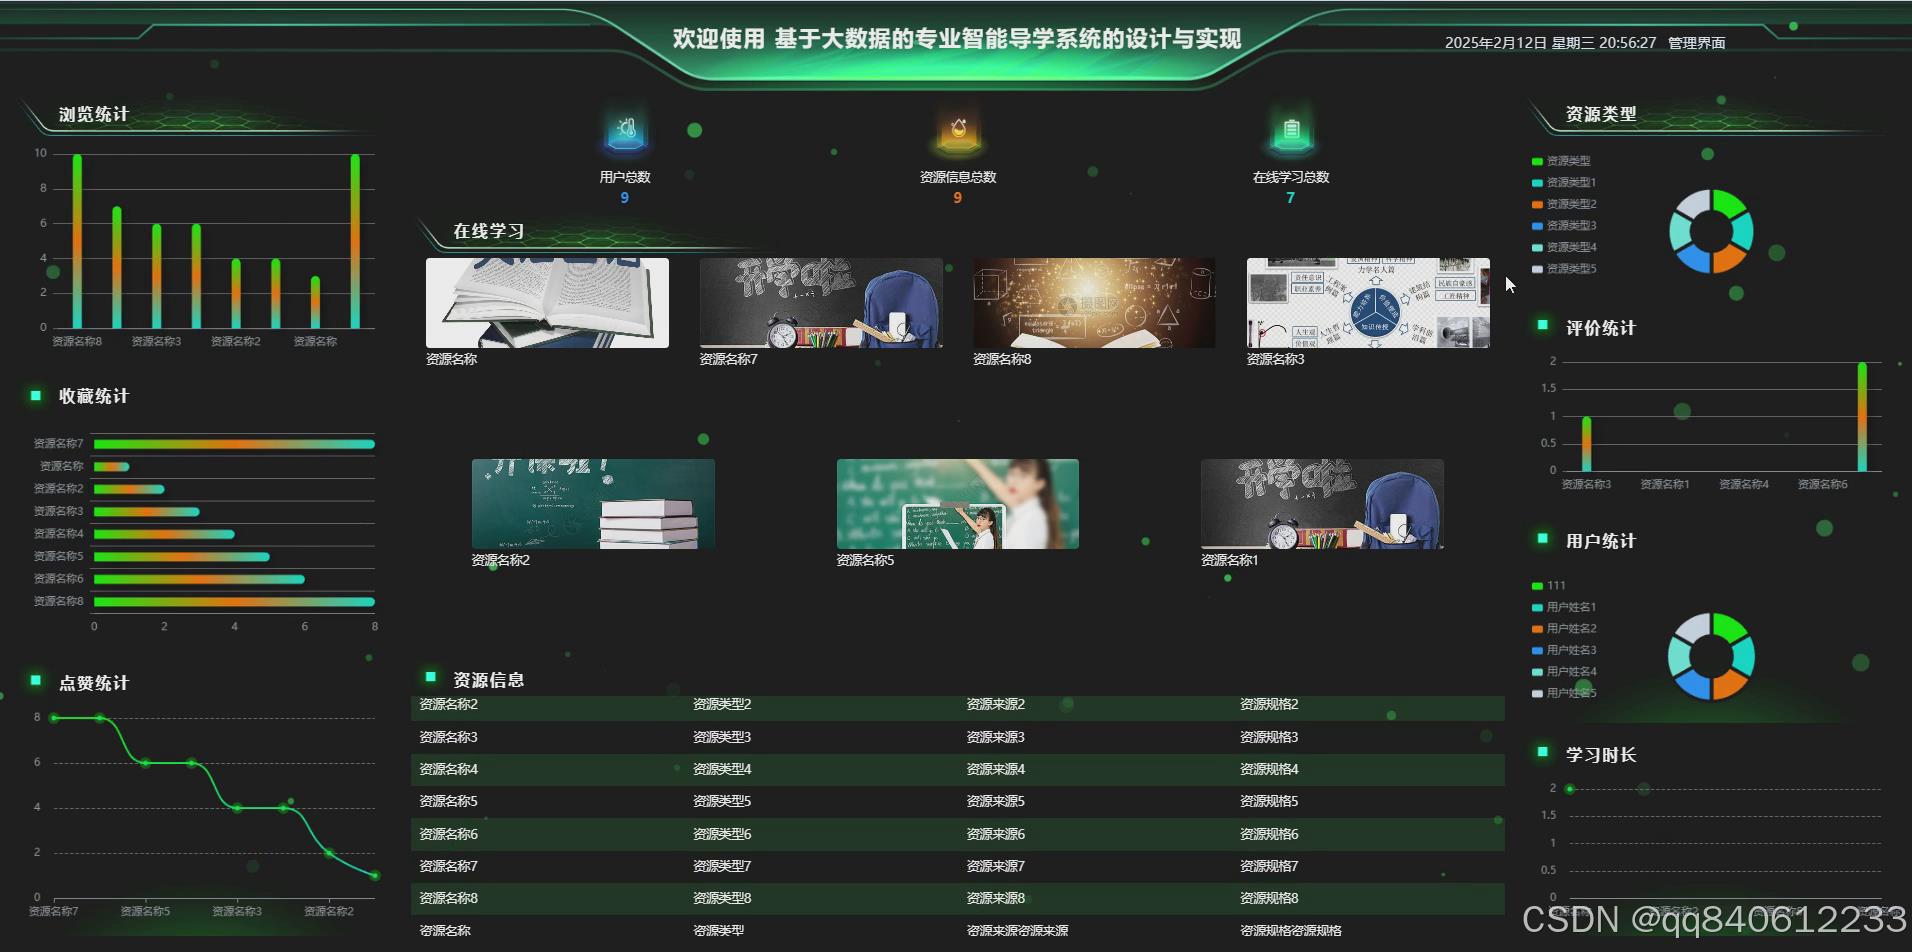This screenshot has height=952, width=1912.
Task: Open the glowing formulas thumbnail 资源名称8
Action: [x=1094, y=303]
